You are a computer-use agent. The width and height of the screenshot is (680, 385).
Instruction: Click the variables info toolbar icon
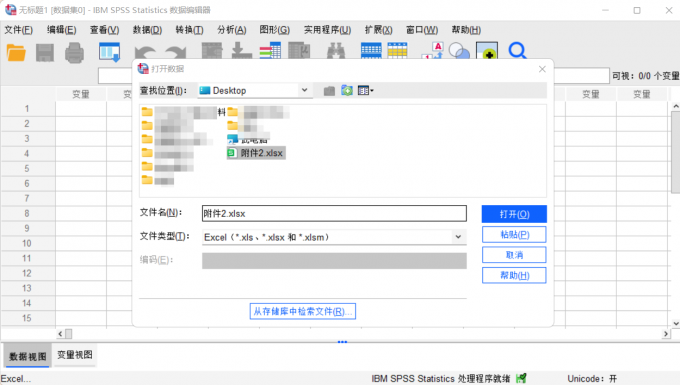(x=270, y=51)
